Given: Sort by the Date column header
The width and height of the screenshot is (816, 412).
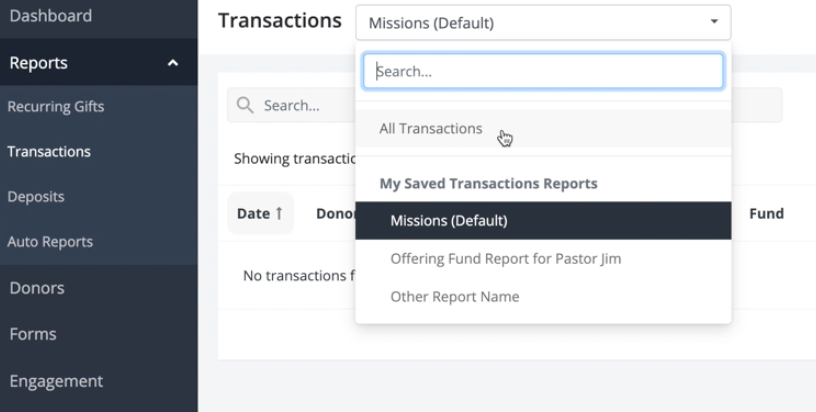Looking at the screenshot, I should coord(260,213).
